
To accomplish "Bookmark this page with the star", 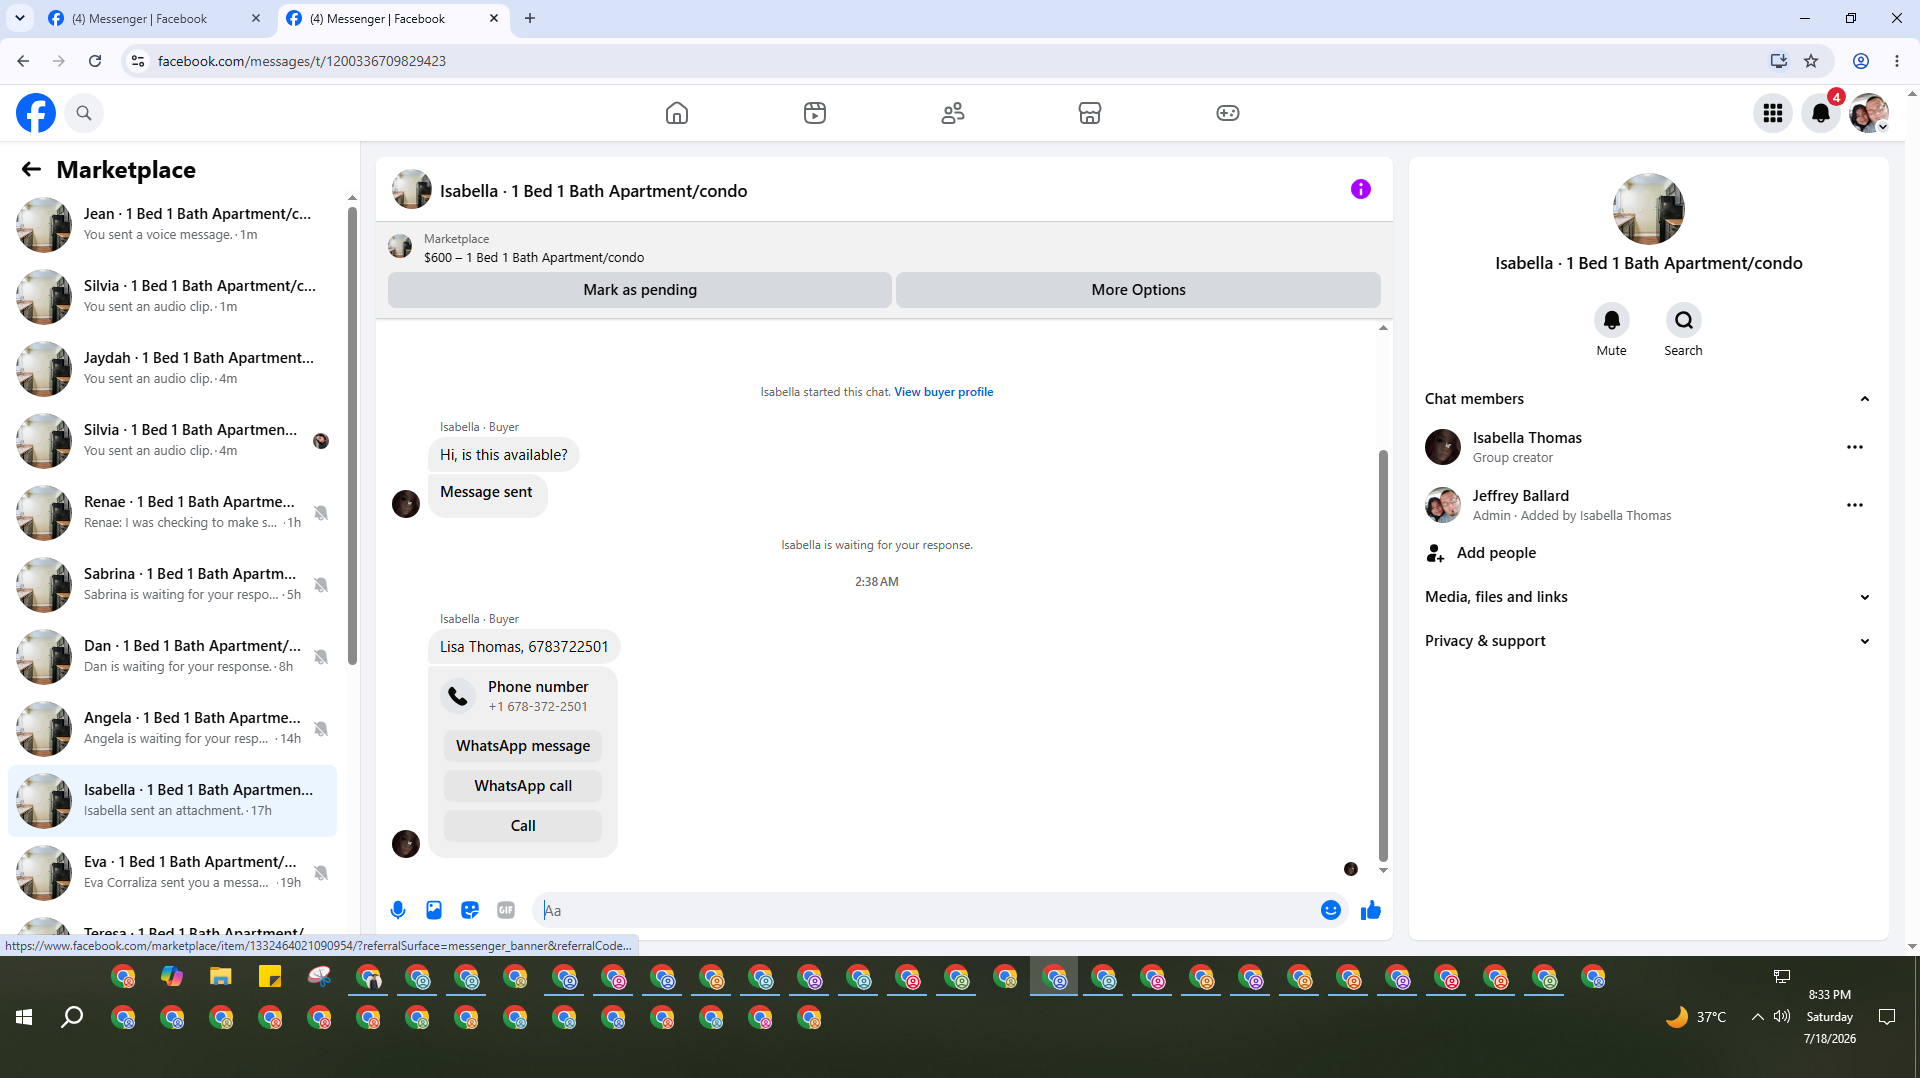I will pos(1811,61).
